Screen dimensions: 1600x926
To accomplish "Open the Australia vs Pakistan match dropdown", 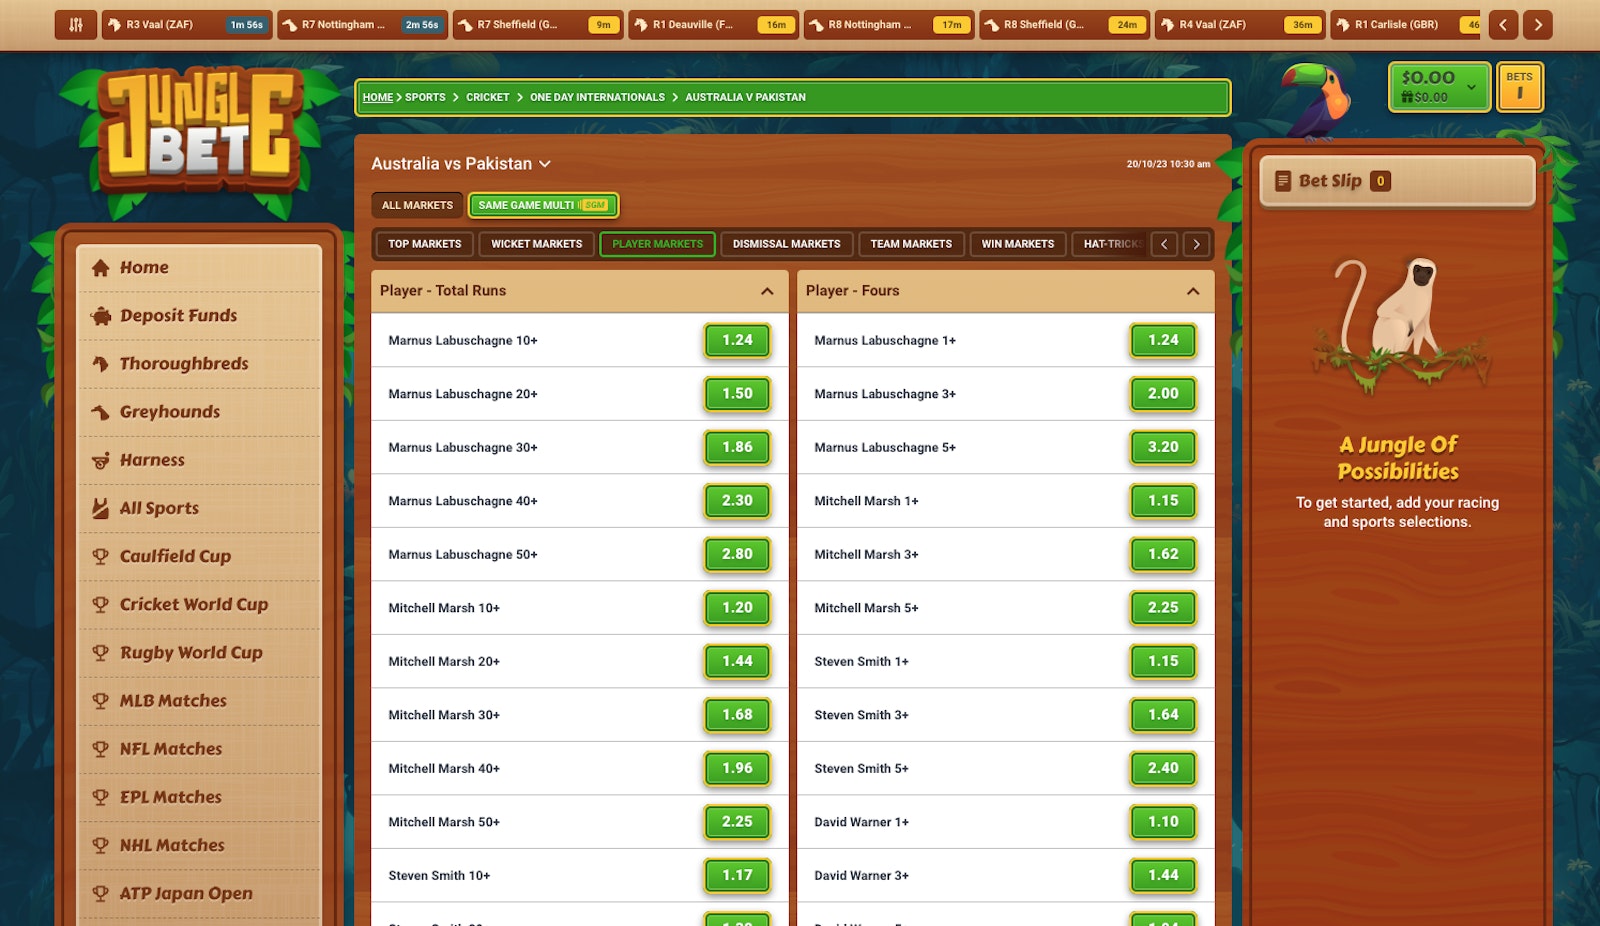I will 545,163.
